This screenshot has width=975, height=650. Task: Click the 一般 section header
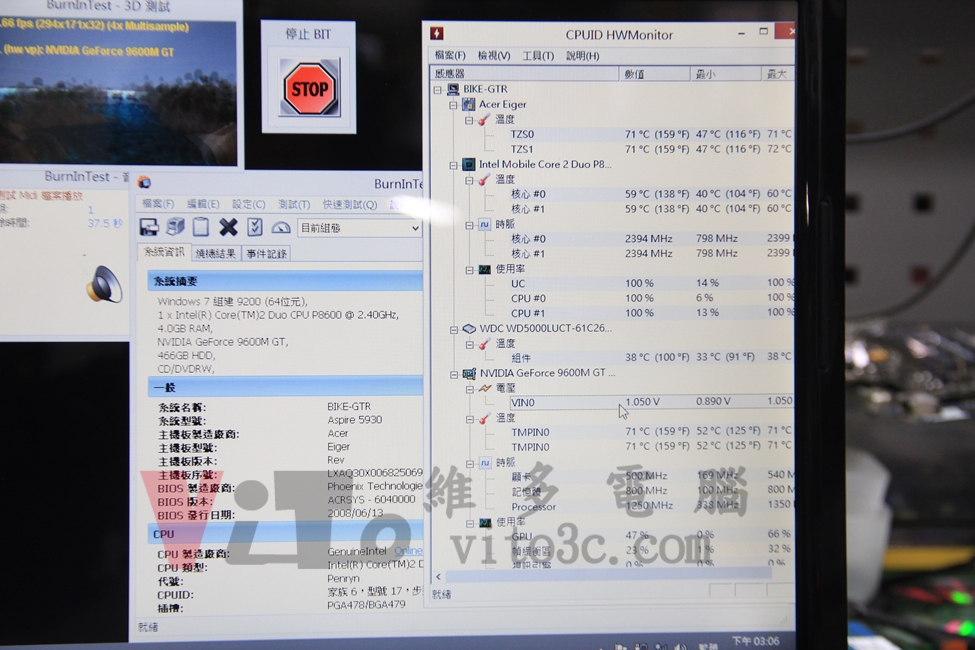click(285, 387)
